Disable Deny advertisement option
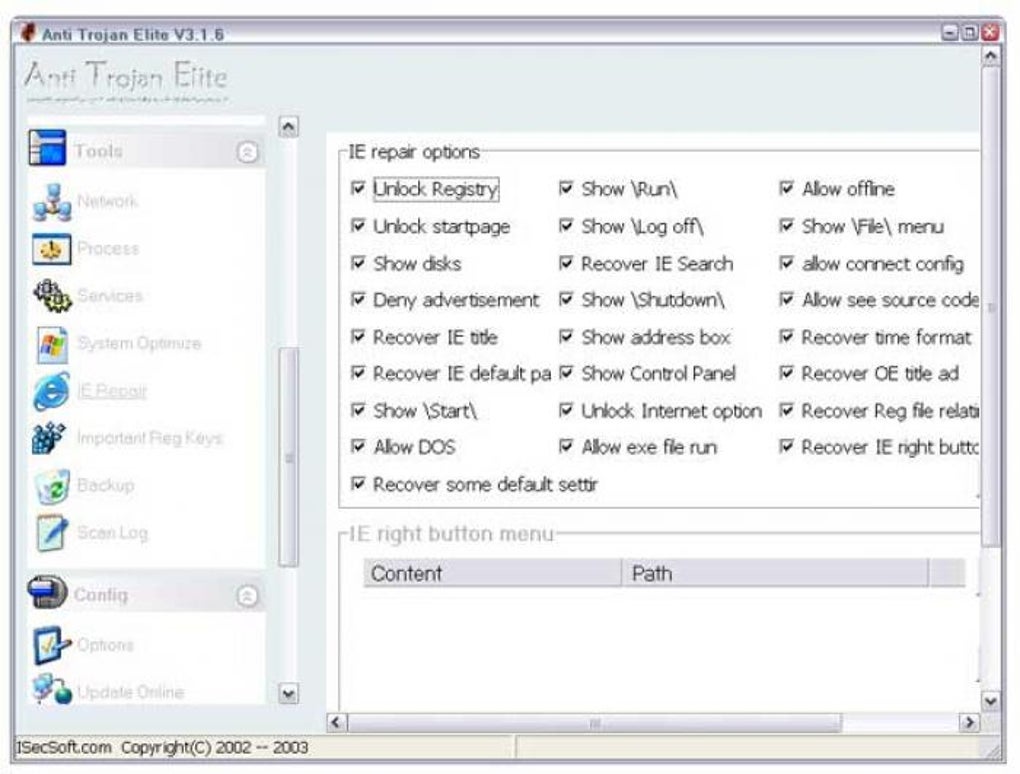The width and height of the screenshot is (1020, 774). pyautogui.click(x=358, y=299)
